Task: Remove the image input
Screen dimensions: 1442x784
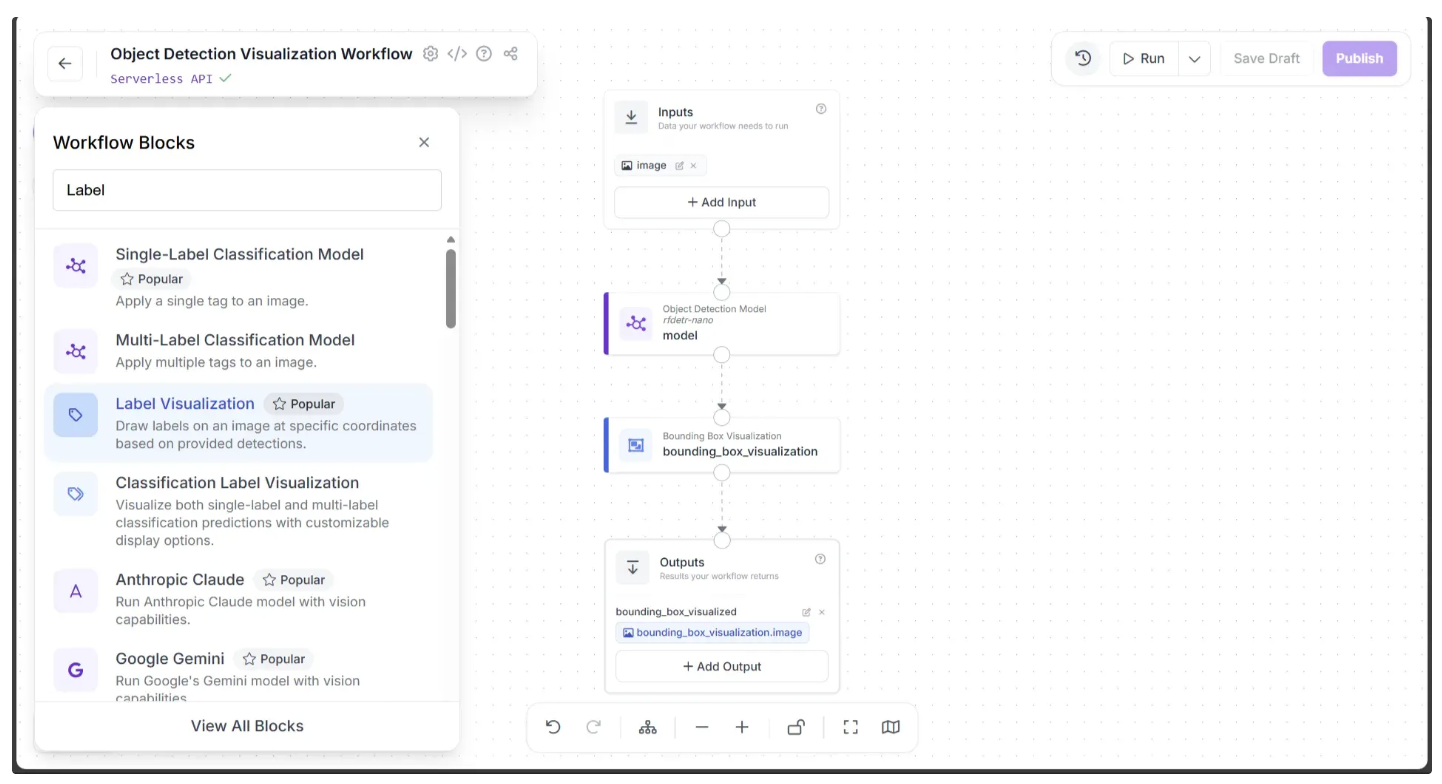Action: 693,166
